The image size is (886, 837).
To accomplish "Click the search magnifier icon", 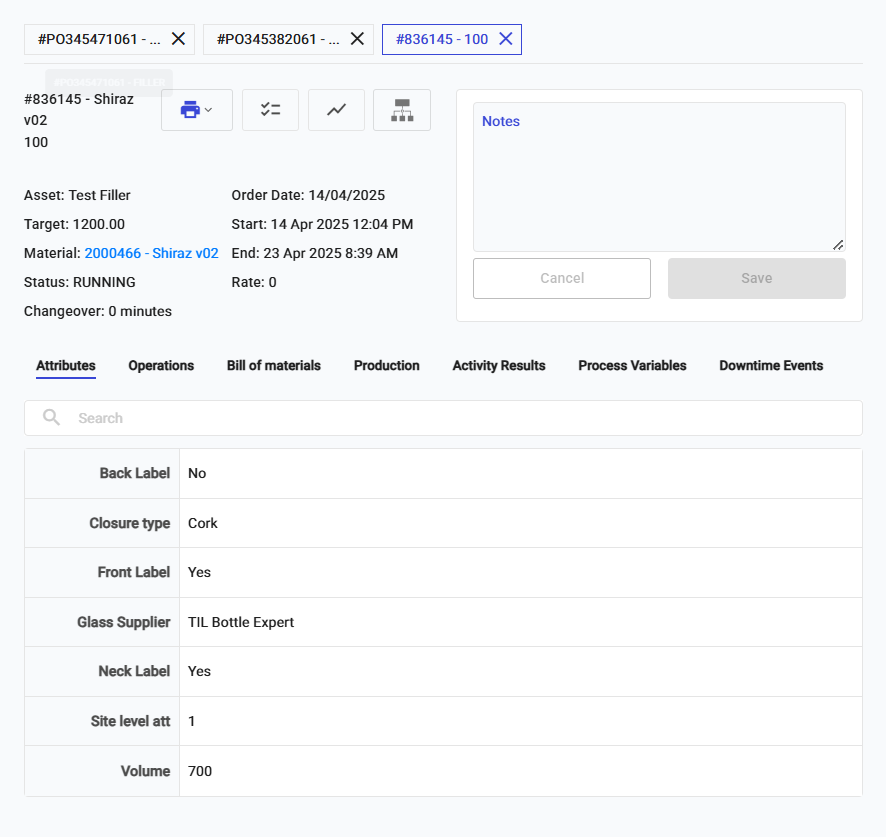I will click(x=52, y=418).
